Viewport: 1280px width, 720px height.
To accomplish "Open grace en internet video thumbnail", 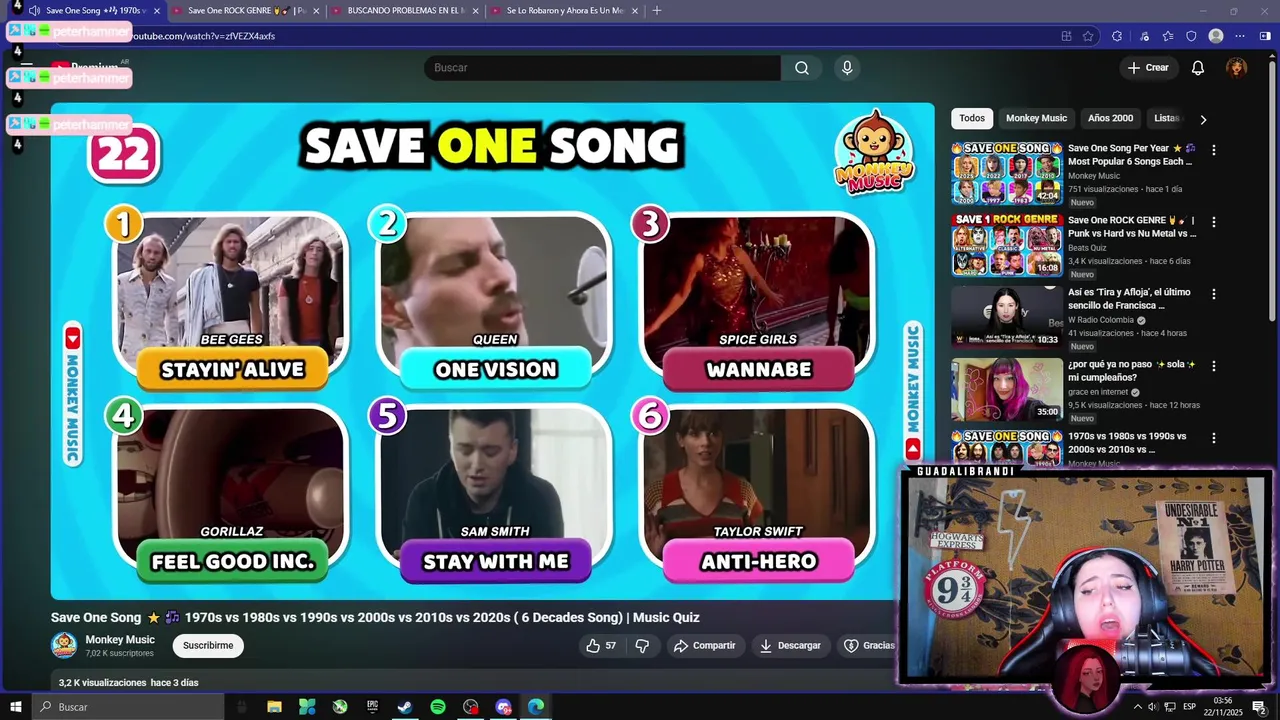I will coord(1006,389).
